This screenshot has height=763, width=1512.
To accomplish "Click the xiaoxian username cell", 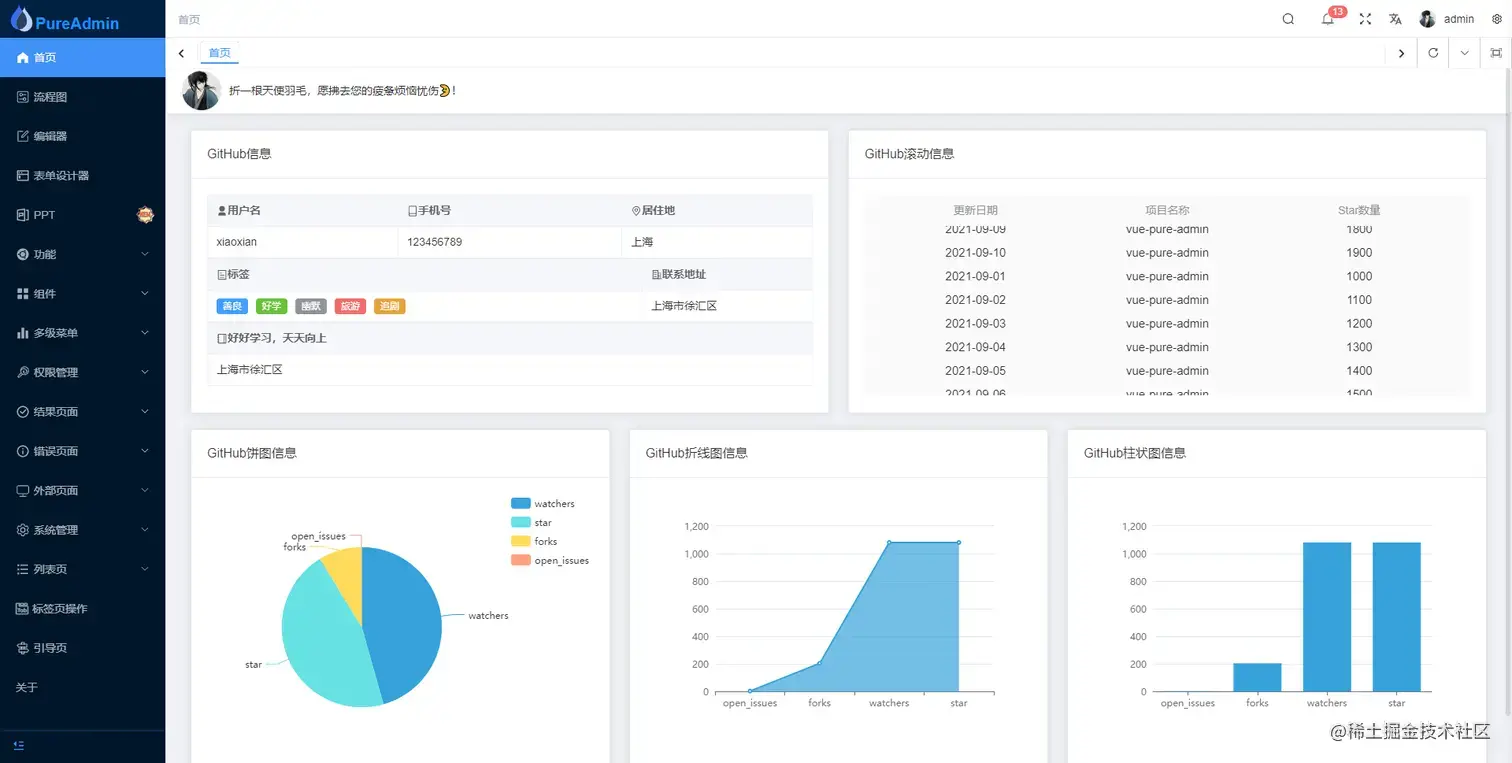I will (x=302, y=242).
